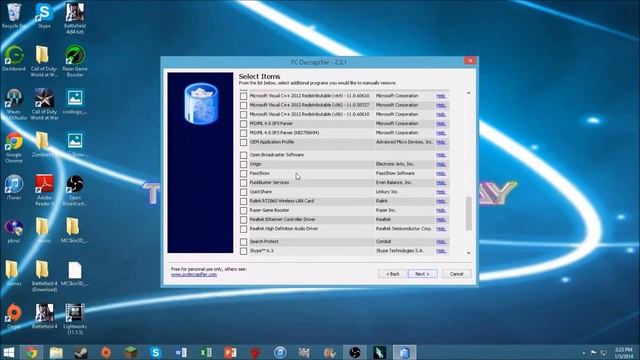Click the MSXML 4.0 SP3 Parser entry without KB number
Viewport: 640px width, 360px height.
[x=271, y=124]
